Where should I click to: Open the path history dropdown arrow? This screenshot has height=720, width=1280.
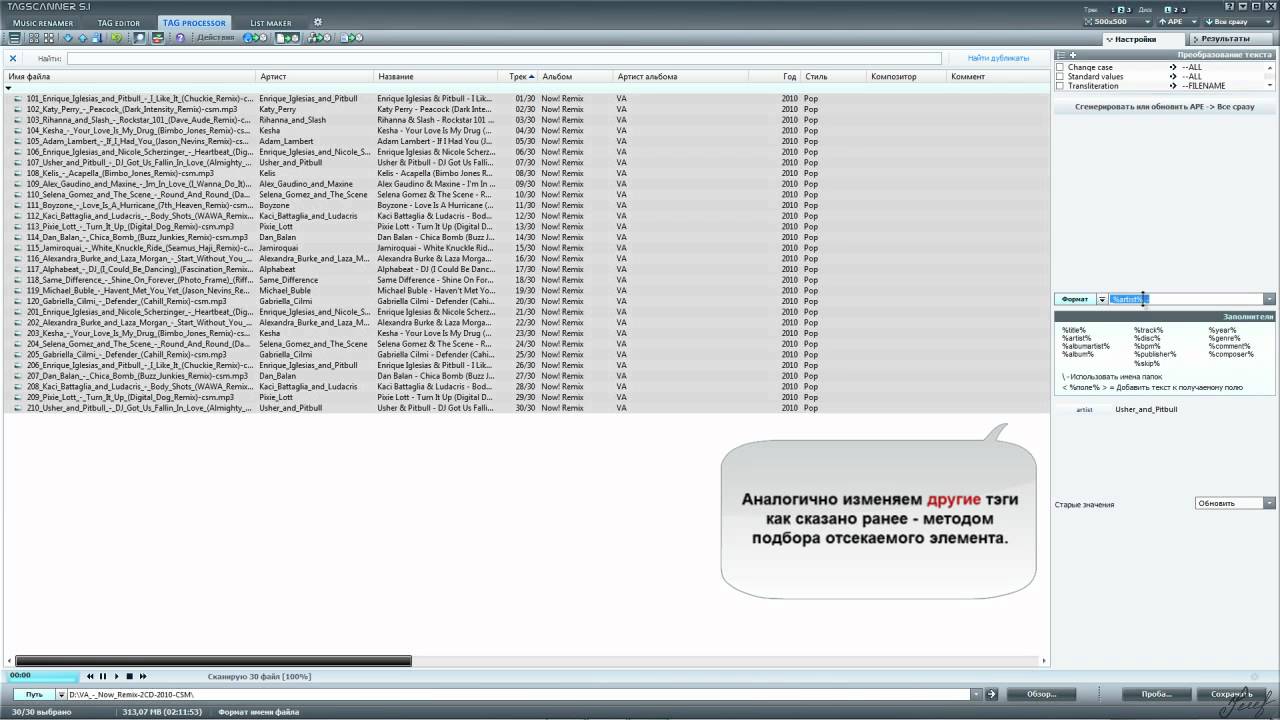976,694
